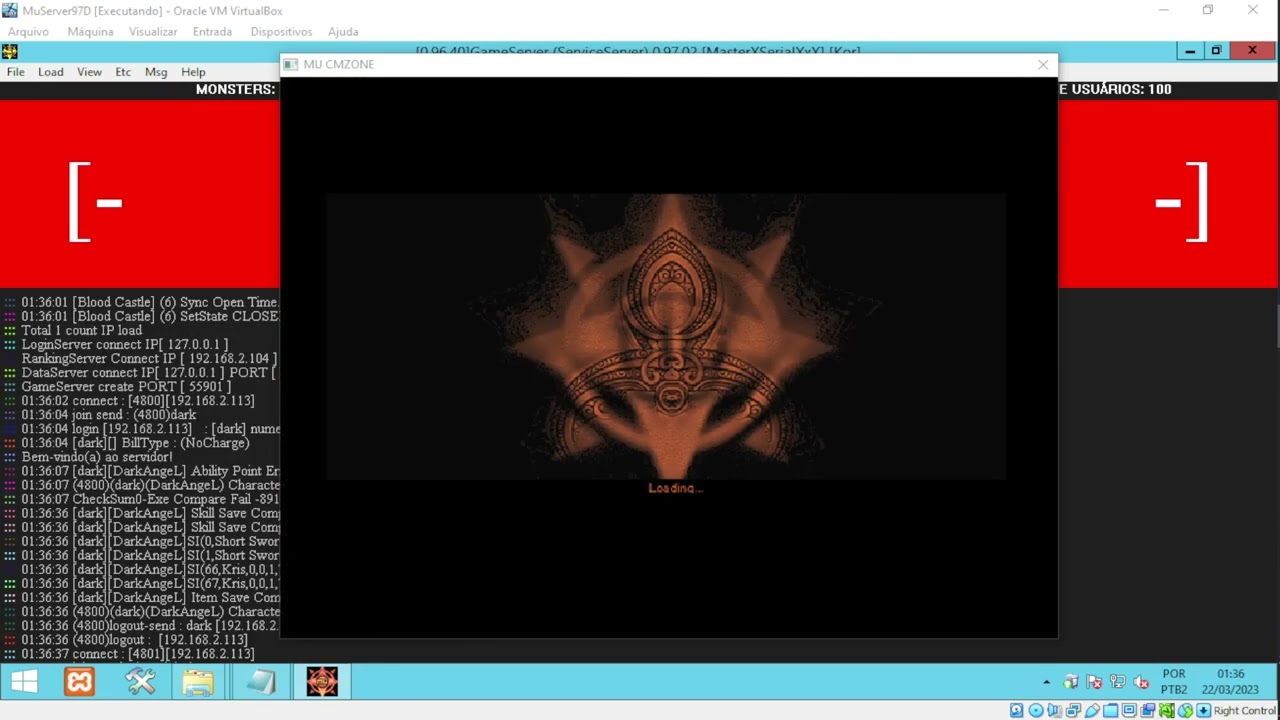The image size is (1280, 720).
Task: Select the MU game taskbar icon
Action: [322, 682]
